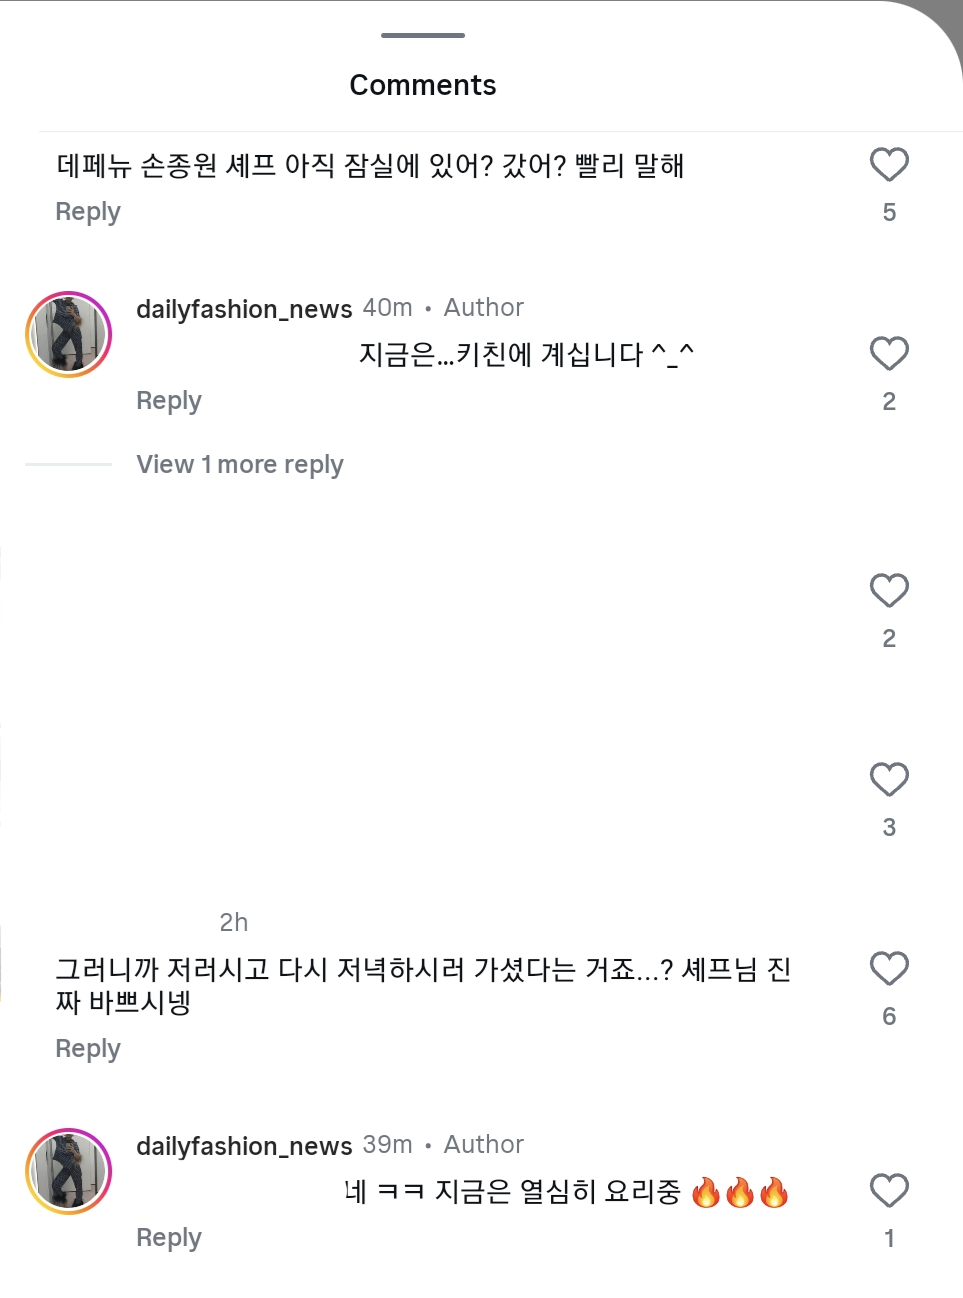Reply to the 열심히 요리중 author comment
This screenshot has width=963, height=1298.
[x=169, y=1238]
